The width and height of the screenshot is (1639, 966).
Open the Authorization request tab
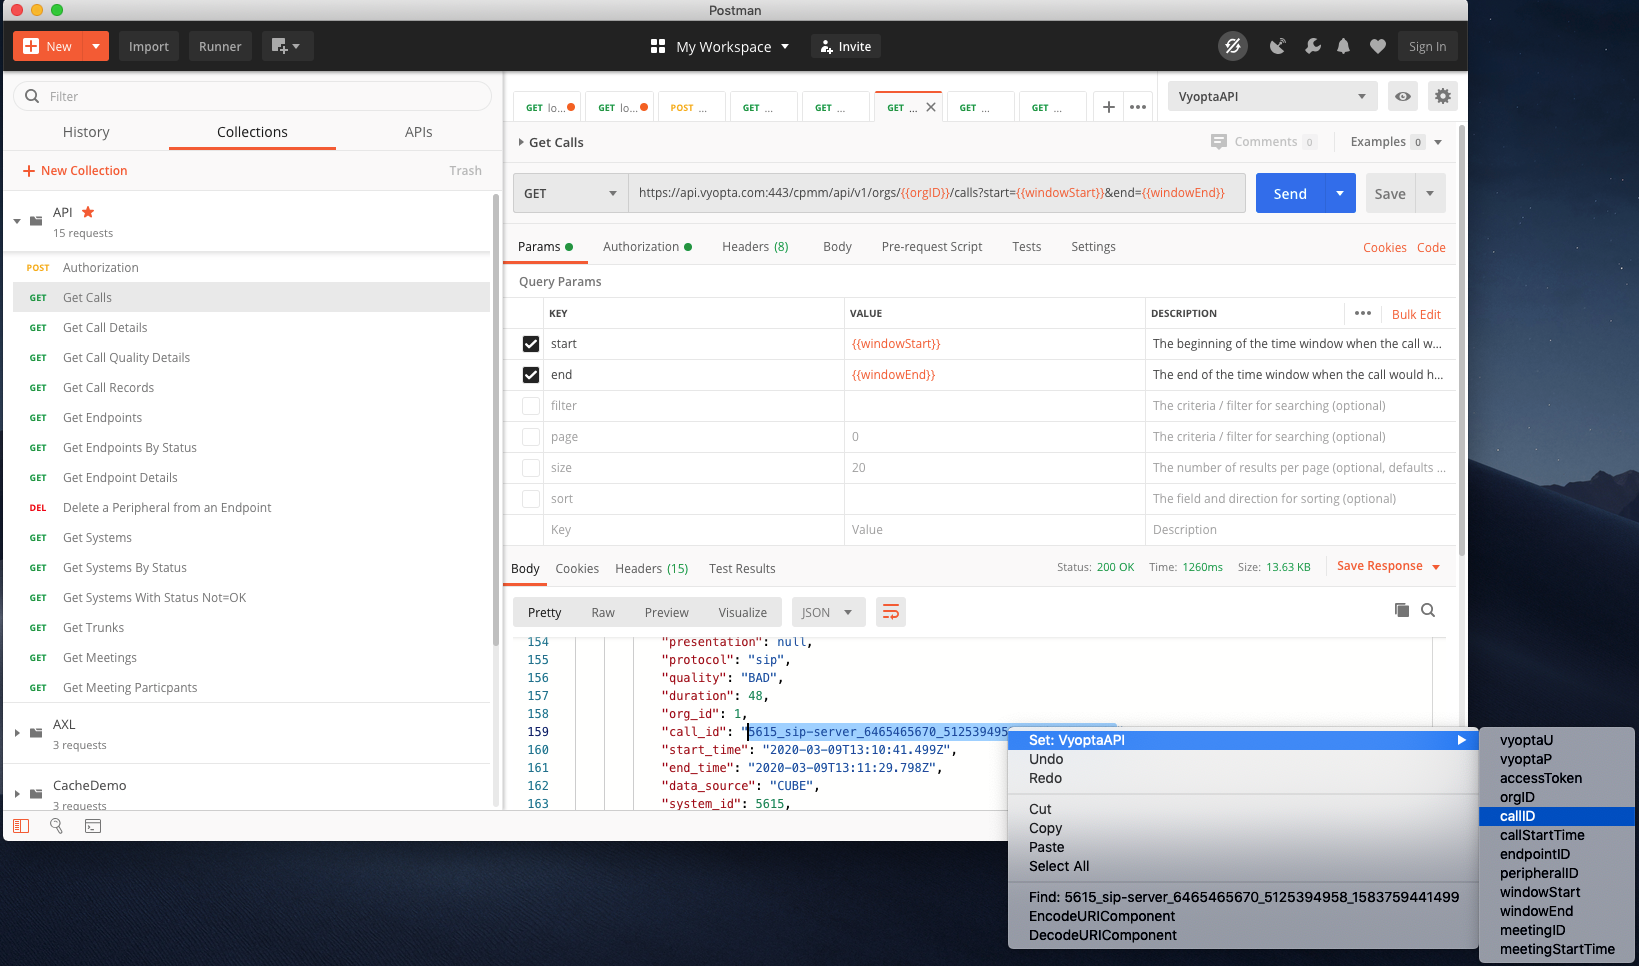(647, 247)
